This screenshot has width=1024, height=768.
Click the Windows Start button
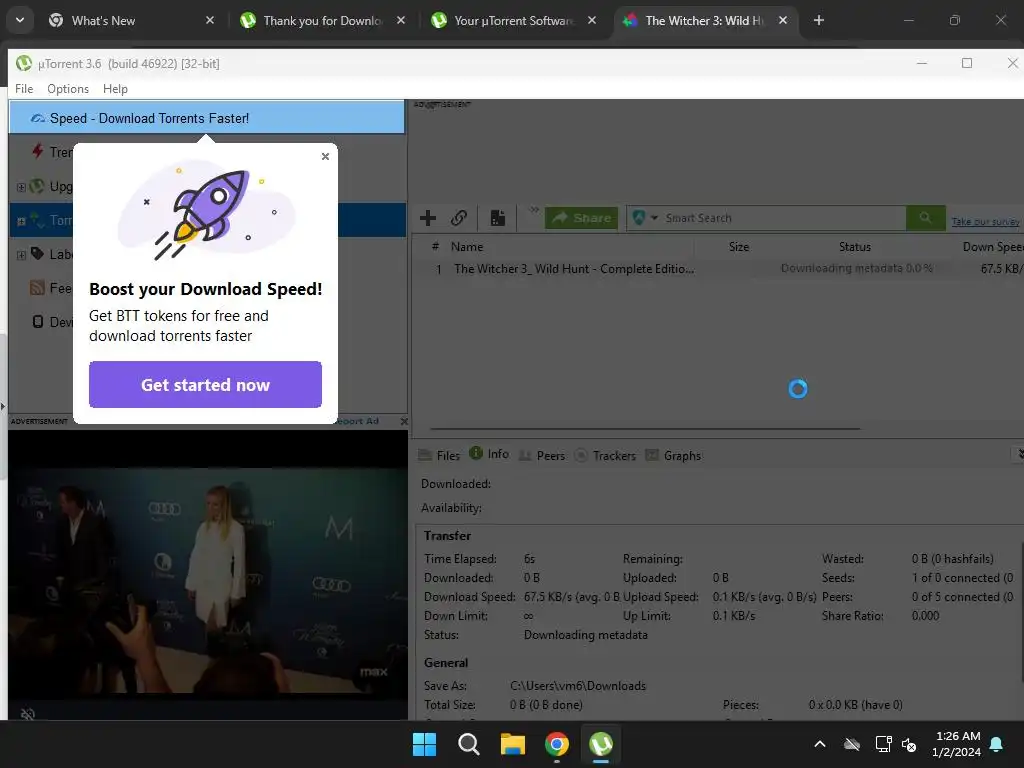point(424,744)
